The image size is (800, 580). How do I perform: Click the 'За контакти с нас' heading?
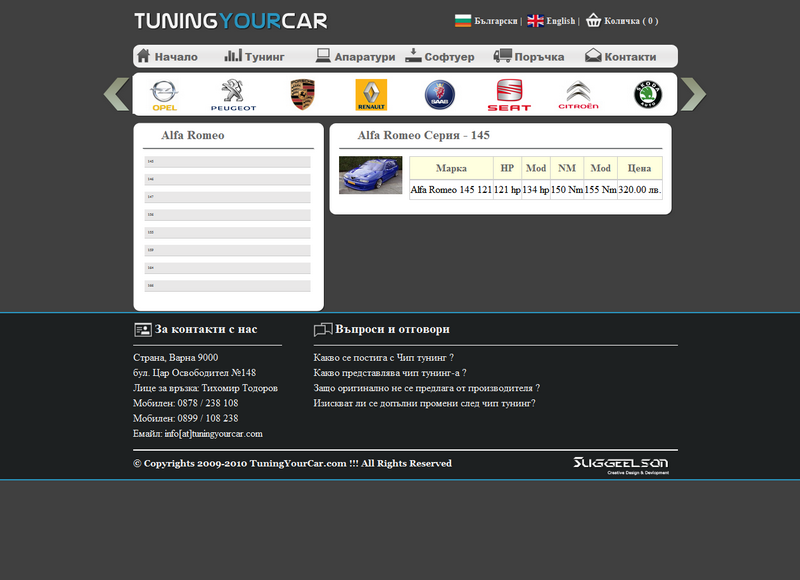(206, 329)
